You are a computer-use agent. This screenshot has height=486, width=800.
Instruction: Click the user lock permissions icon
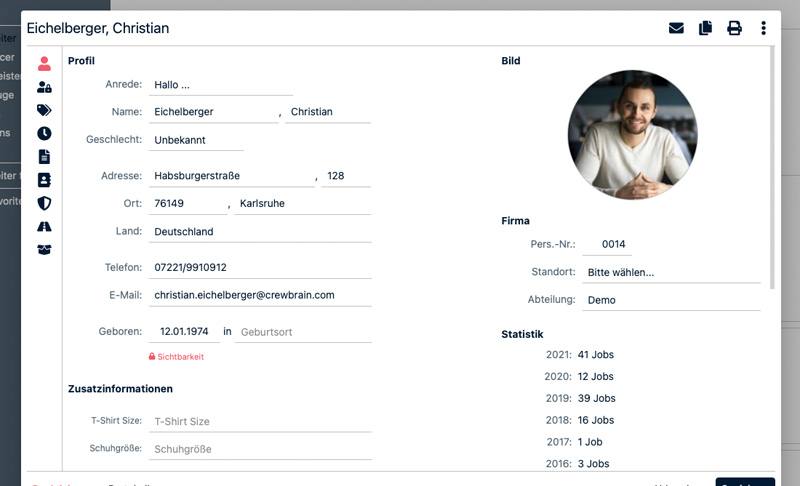pos(44,87)
